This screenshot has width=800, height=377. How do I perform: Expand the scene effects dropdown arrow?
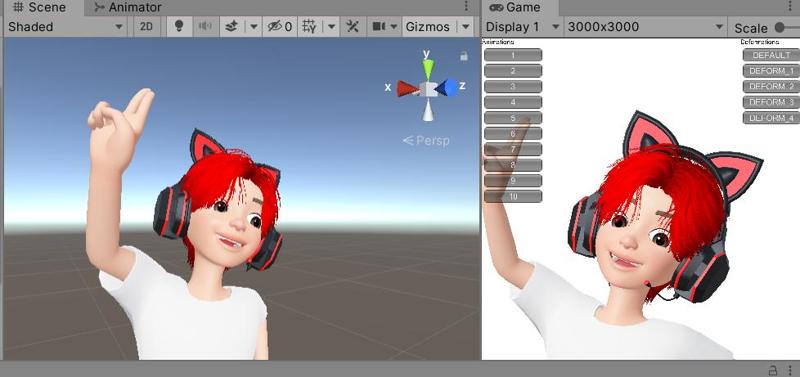click(254, 27)
